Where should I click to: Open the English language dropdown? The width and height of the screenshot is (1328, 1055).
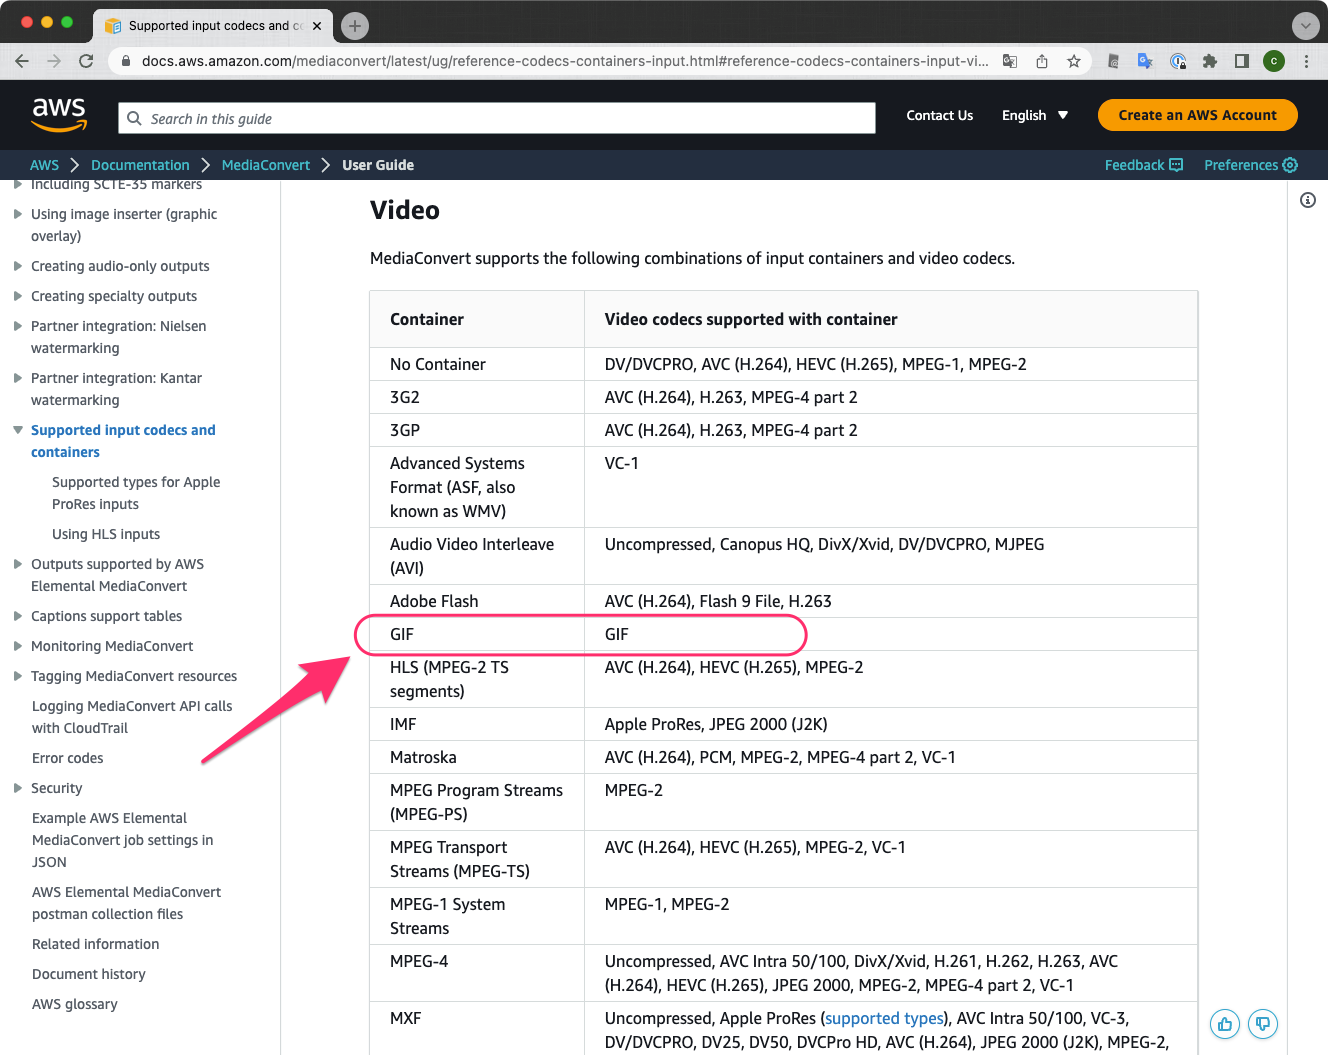click(x=1035, y=115)
